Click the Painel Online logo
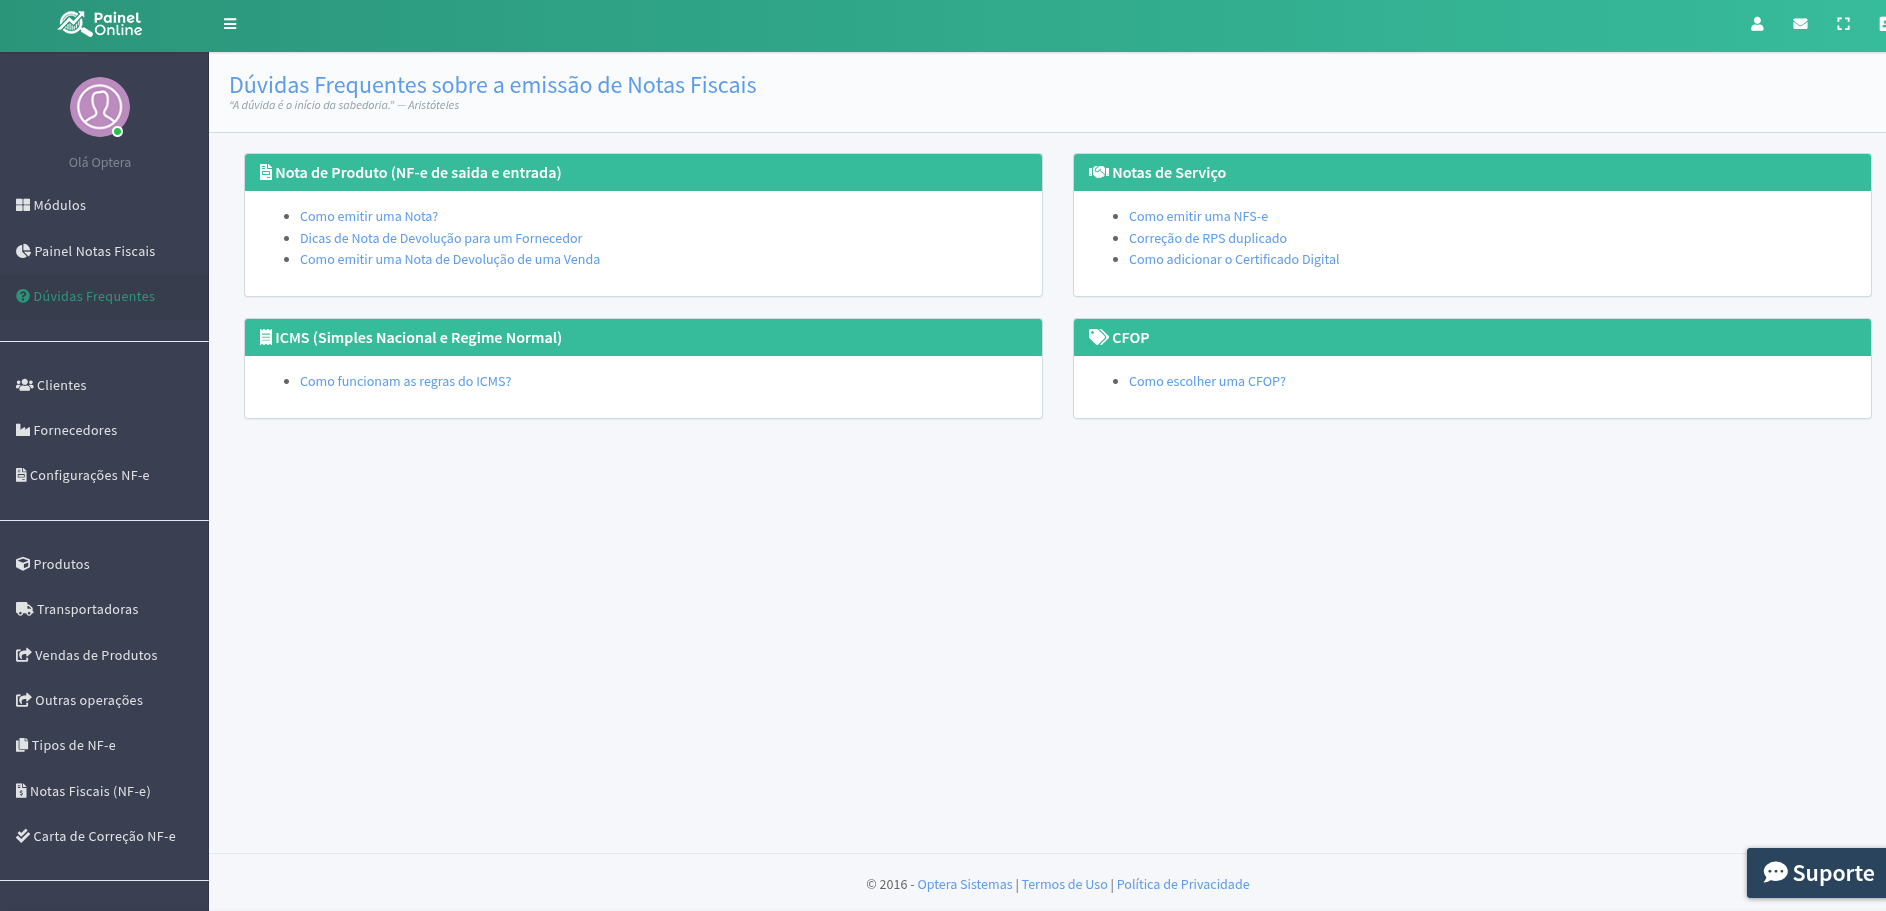The width and height of the screenshot is (1886, 911). (100, 24)
